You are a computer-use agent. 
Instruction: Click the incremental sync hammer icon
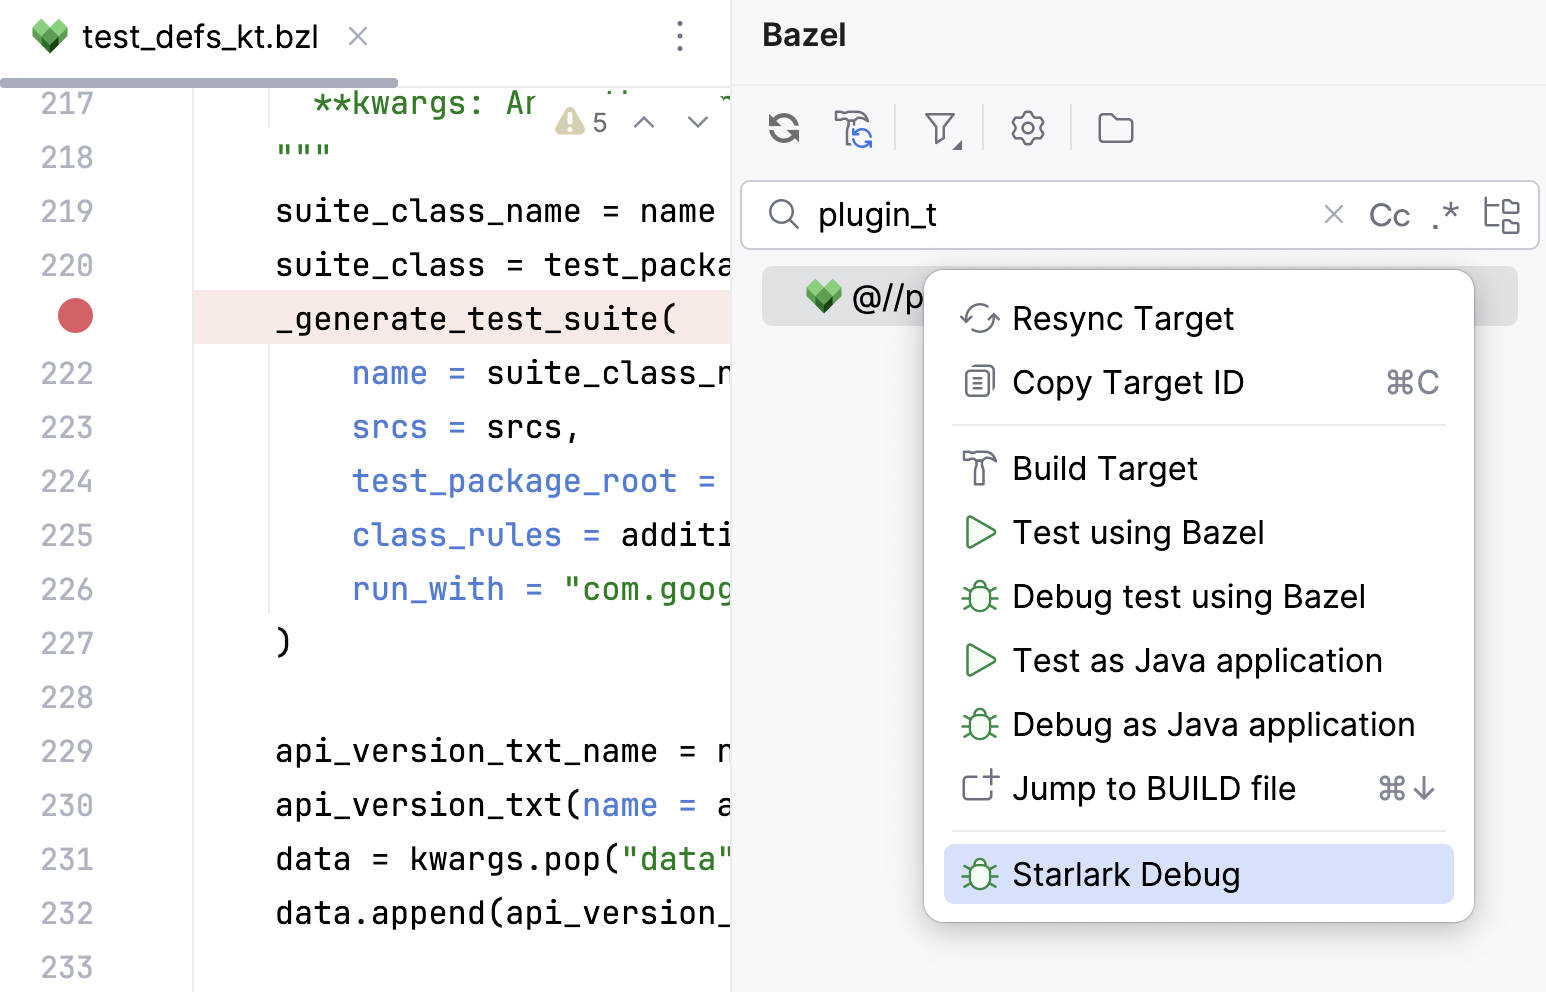[853, 128]
